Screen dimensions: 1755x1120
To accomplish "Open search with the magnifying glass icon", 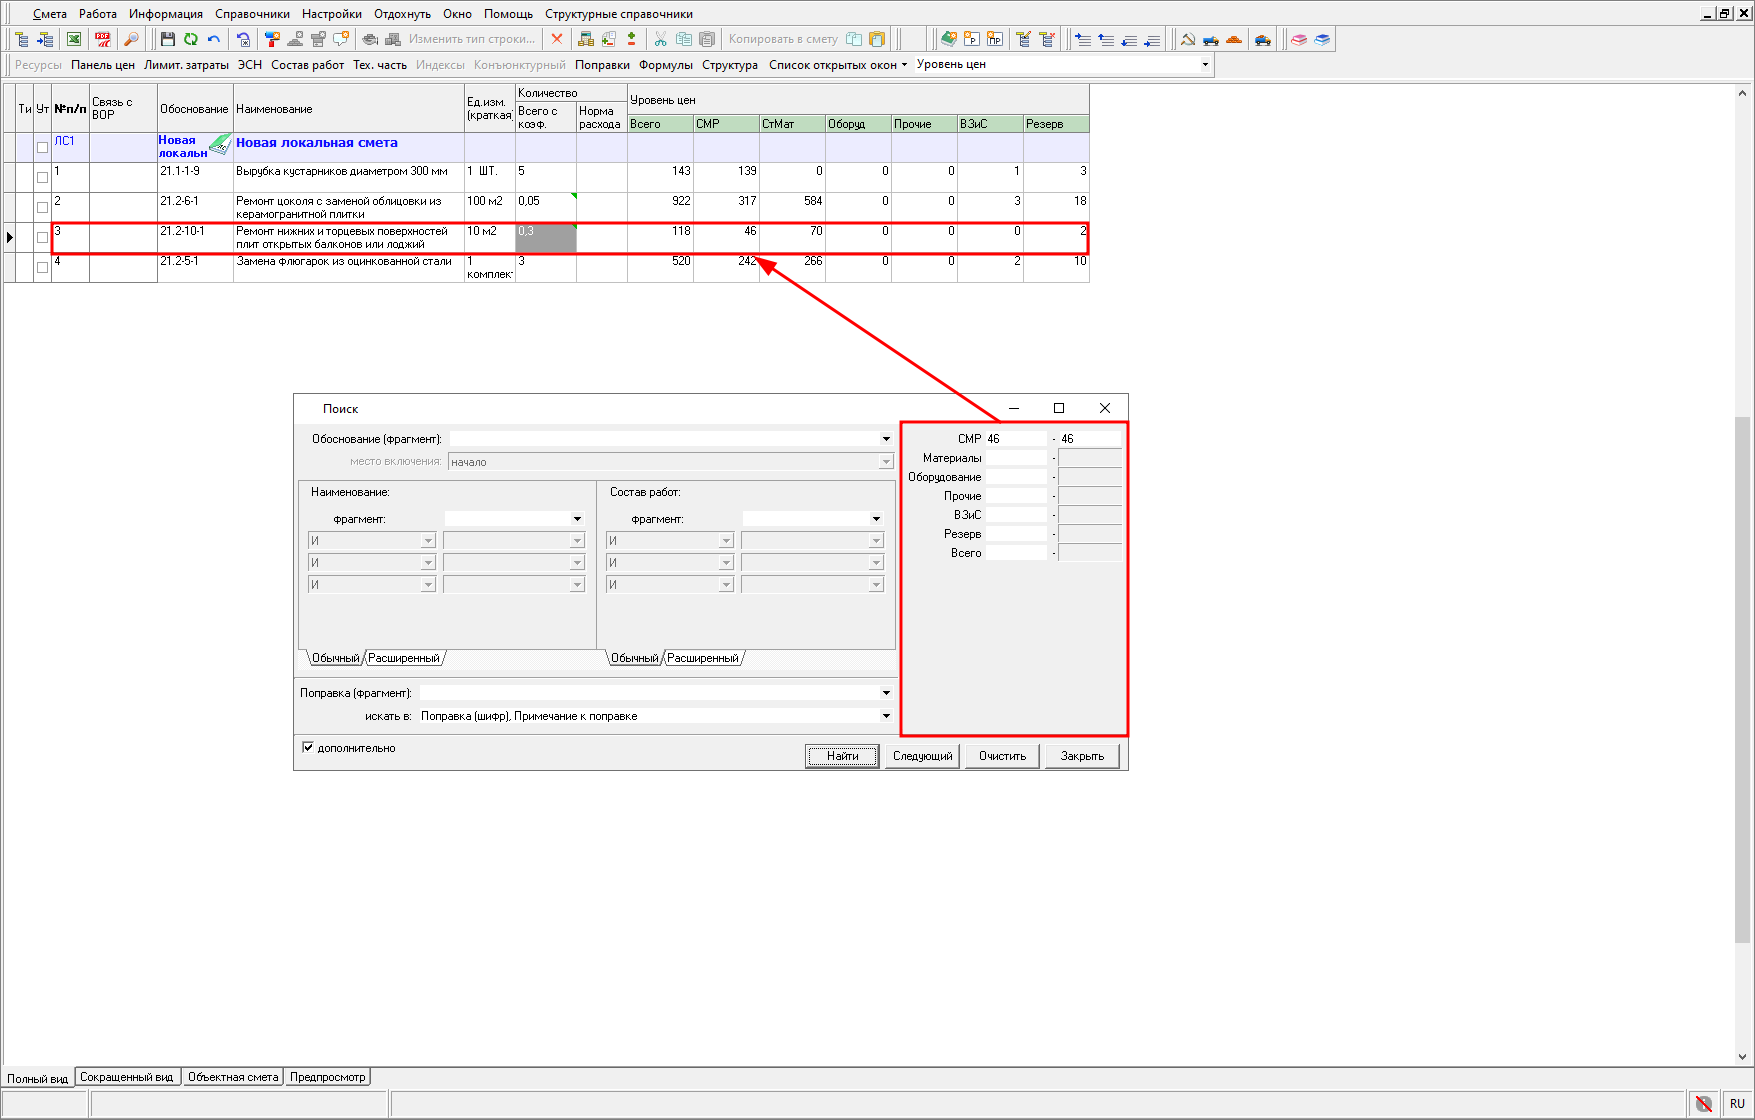I will click(131, 39).
